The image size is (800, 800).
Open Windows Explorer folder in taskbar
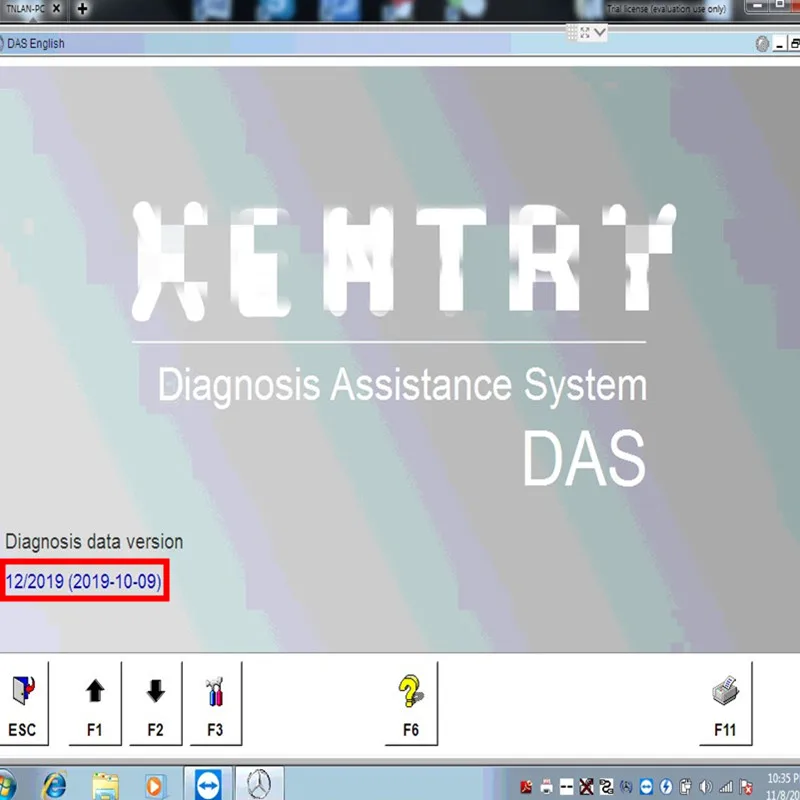coord(105,785)
